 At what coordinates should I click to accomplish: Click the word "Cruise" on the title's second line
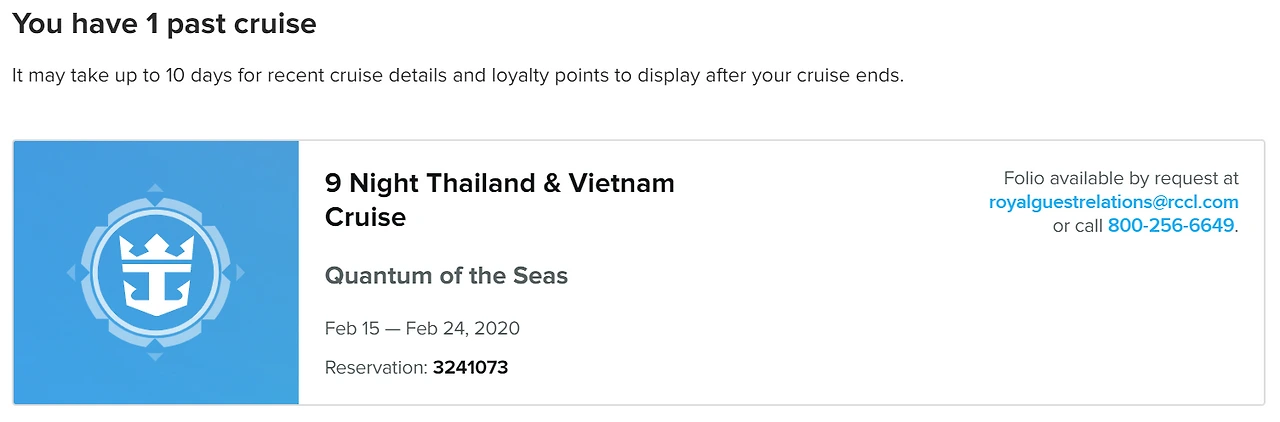pos(365,217)
